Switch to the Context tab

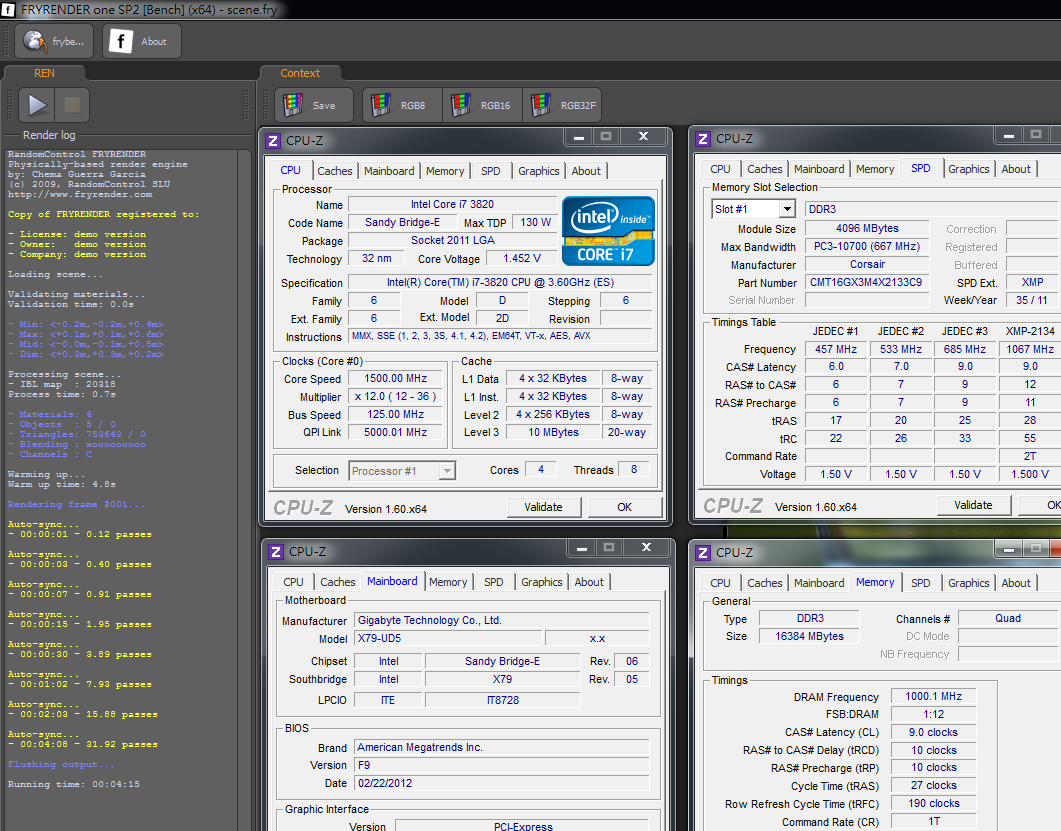click(x=300, y=73)
